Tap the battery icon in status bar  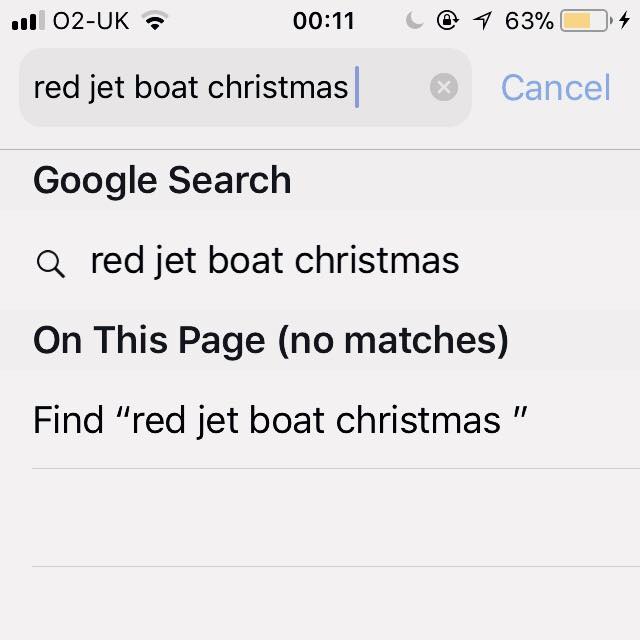(x=587, y=21)
